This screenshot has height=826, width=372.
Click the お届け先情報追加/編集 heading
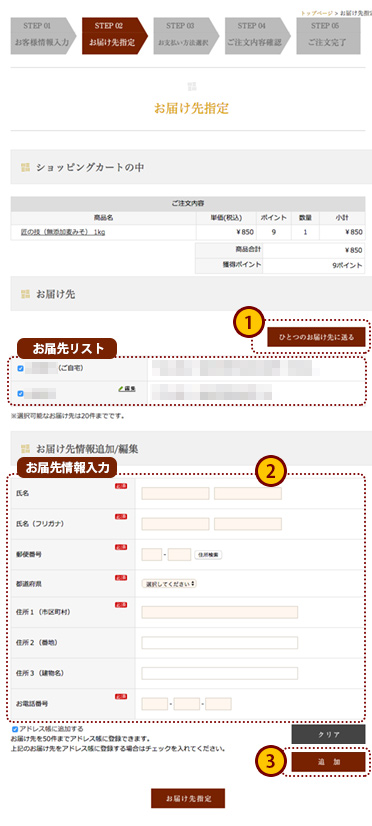coord(87,449)
